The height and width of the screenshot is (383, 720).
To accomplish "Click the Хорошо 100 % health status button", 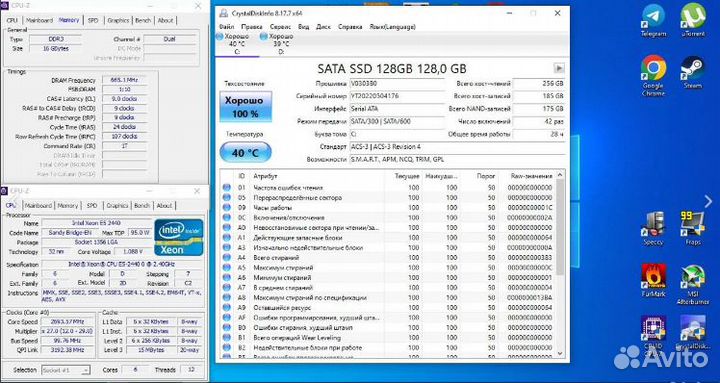I will 246,107.
